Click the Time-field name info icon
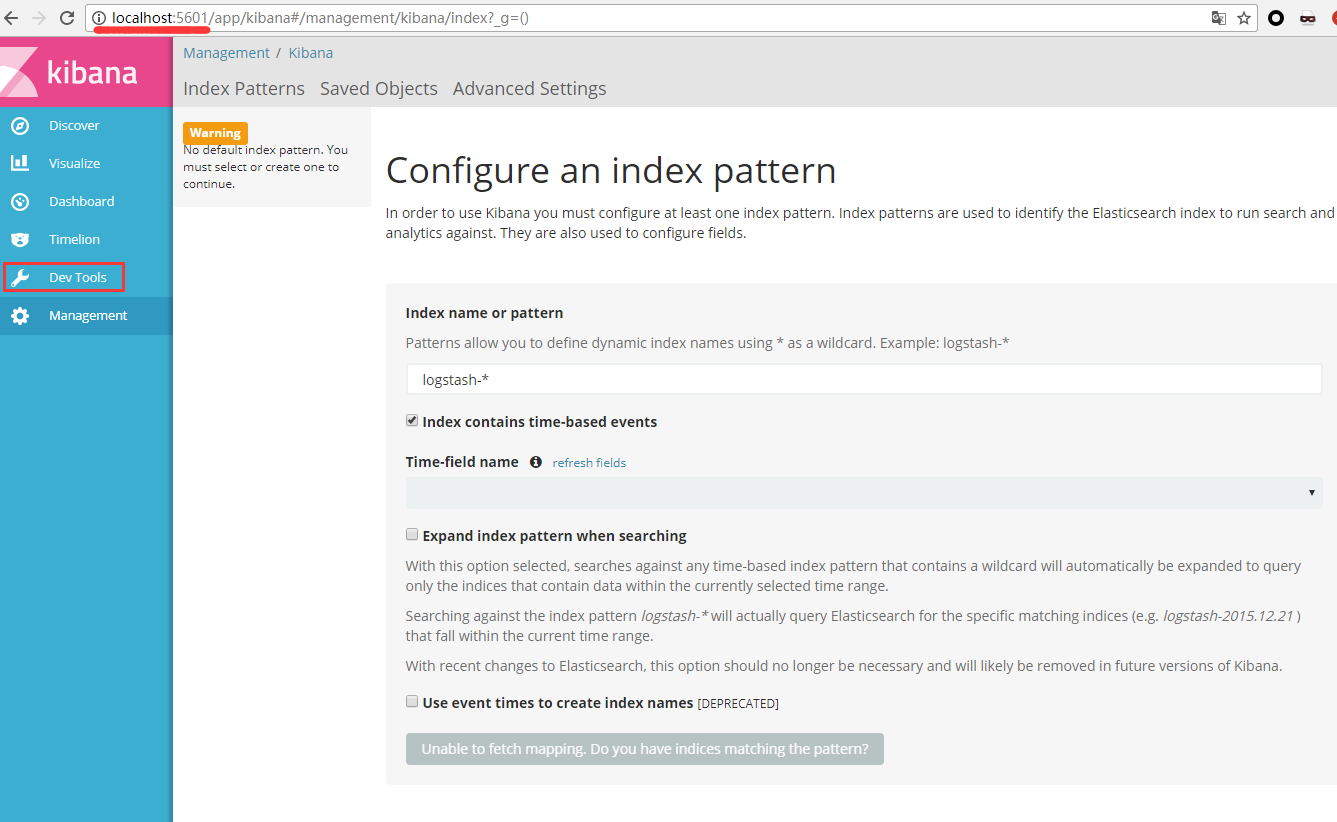The height and width of the screenshot is (822, 1337). click(536, 462)
